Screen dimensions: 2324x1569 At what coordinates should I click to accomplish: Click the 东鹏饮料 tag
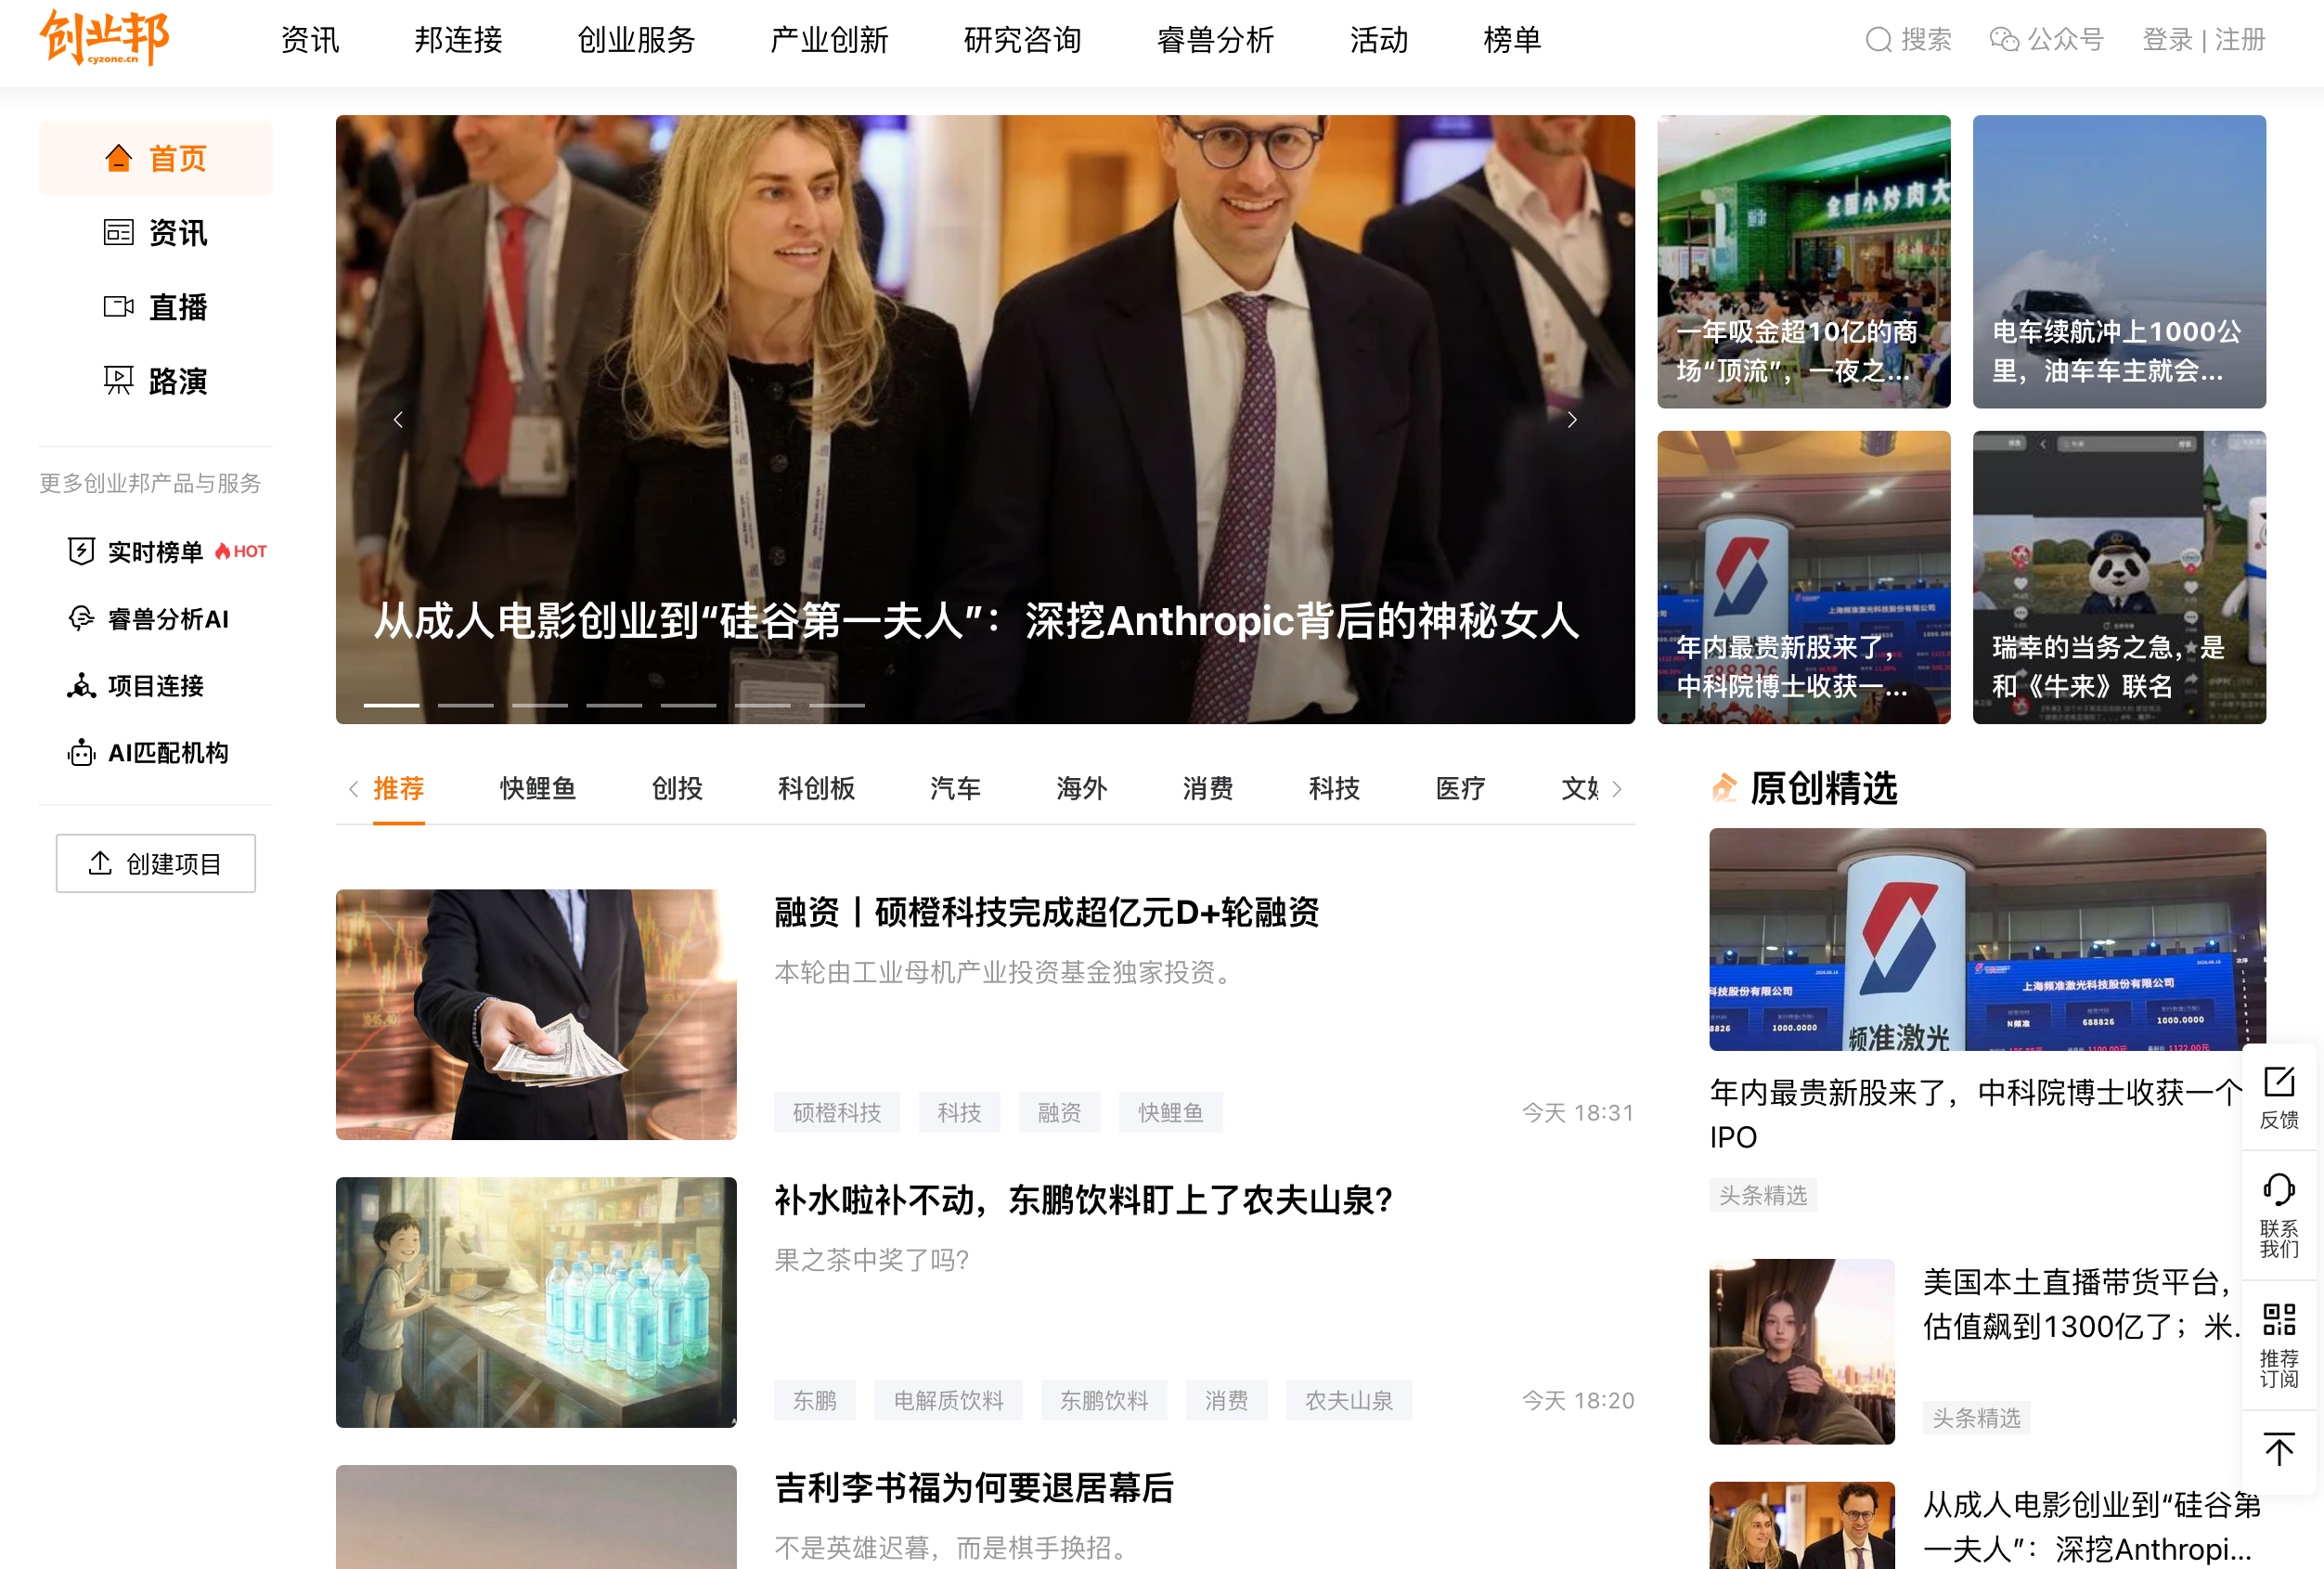pos(1104,1400)
